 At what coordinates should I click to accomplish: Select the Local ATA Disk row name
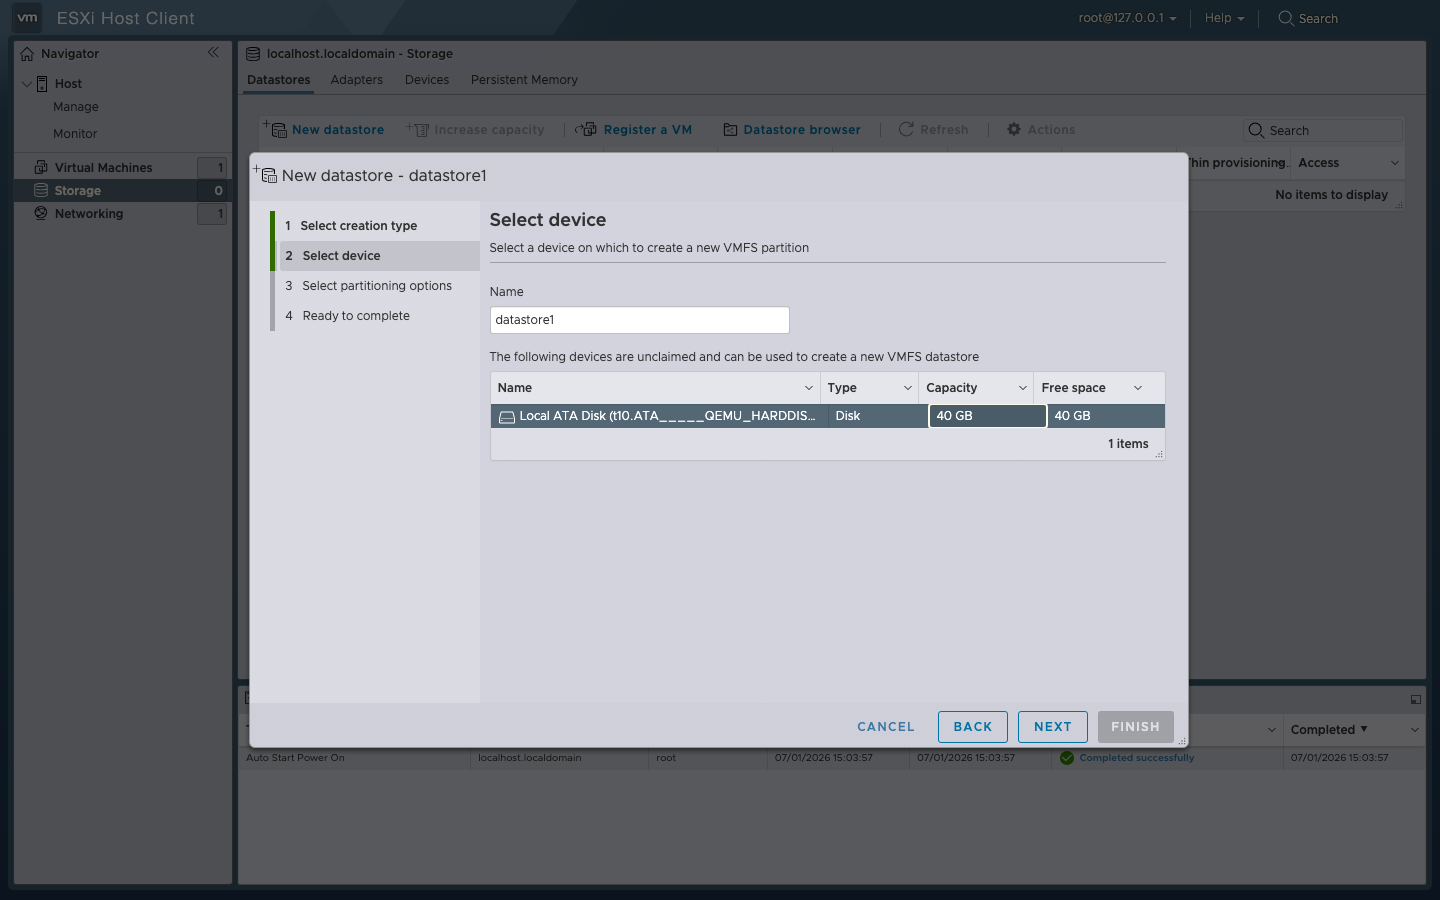pyautogui.click(x=667, y=416)
